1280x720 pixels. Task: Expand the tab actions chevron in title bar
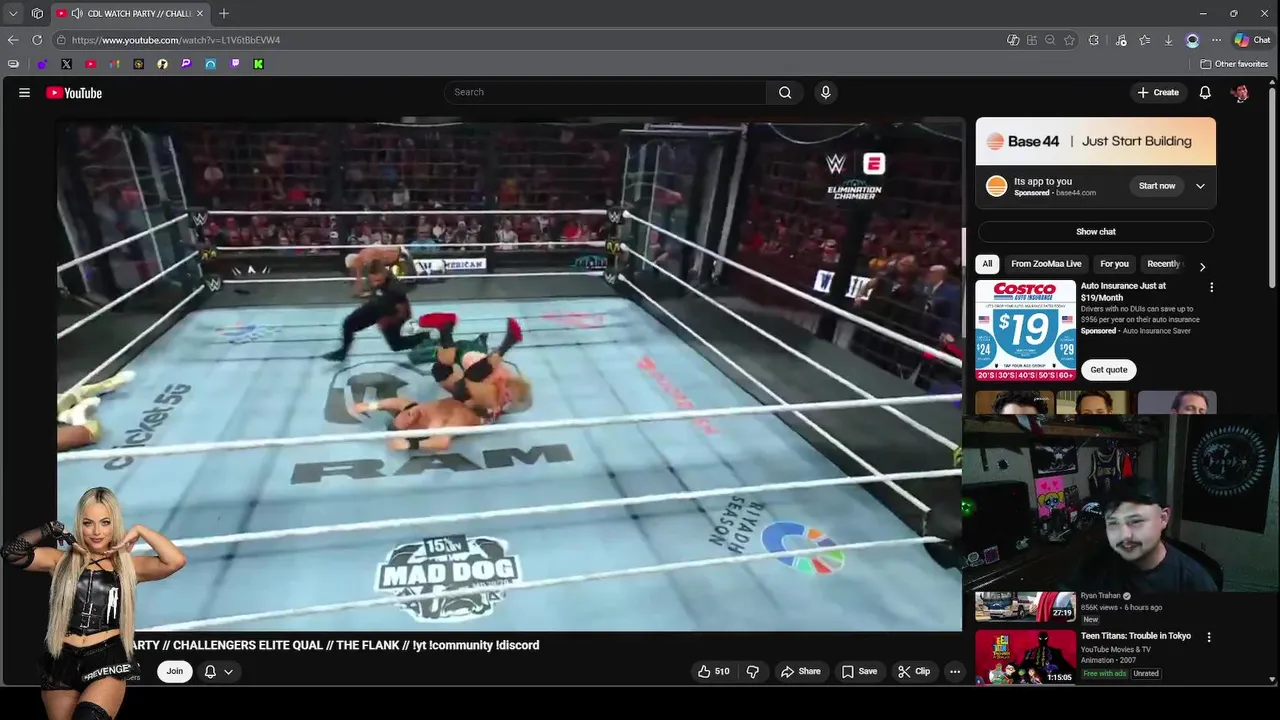(13, 13)
